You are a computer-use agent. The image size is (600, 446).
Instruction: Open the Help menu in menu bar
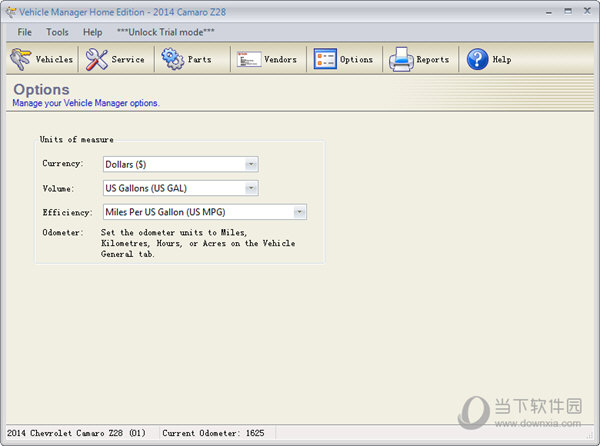pos(93,32)
